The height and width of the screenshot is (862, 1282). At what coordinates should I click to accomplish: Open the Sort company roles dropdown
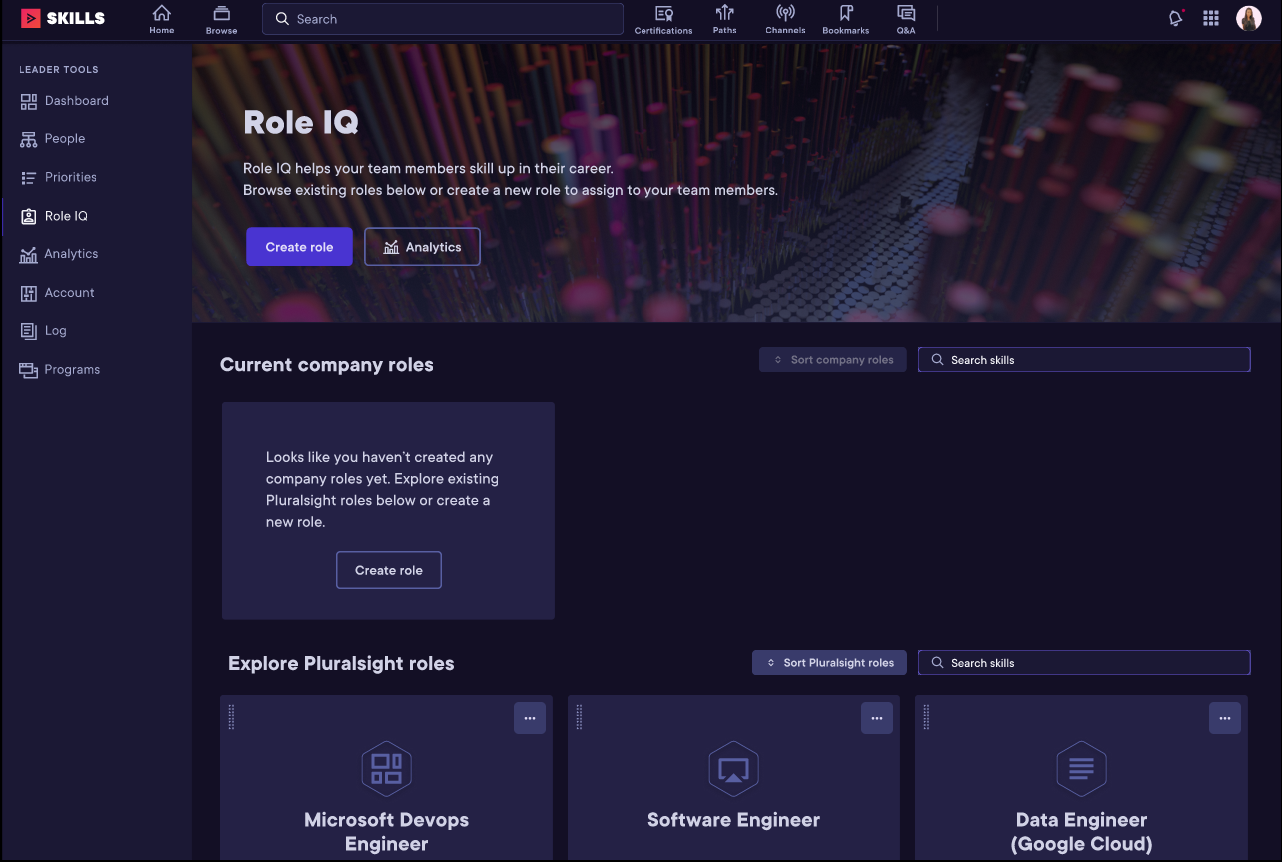[x=833, y=360]
